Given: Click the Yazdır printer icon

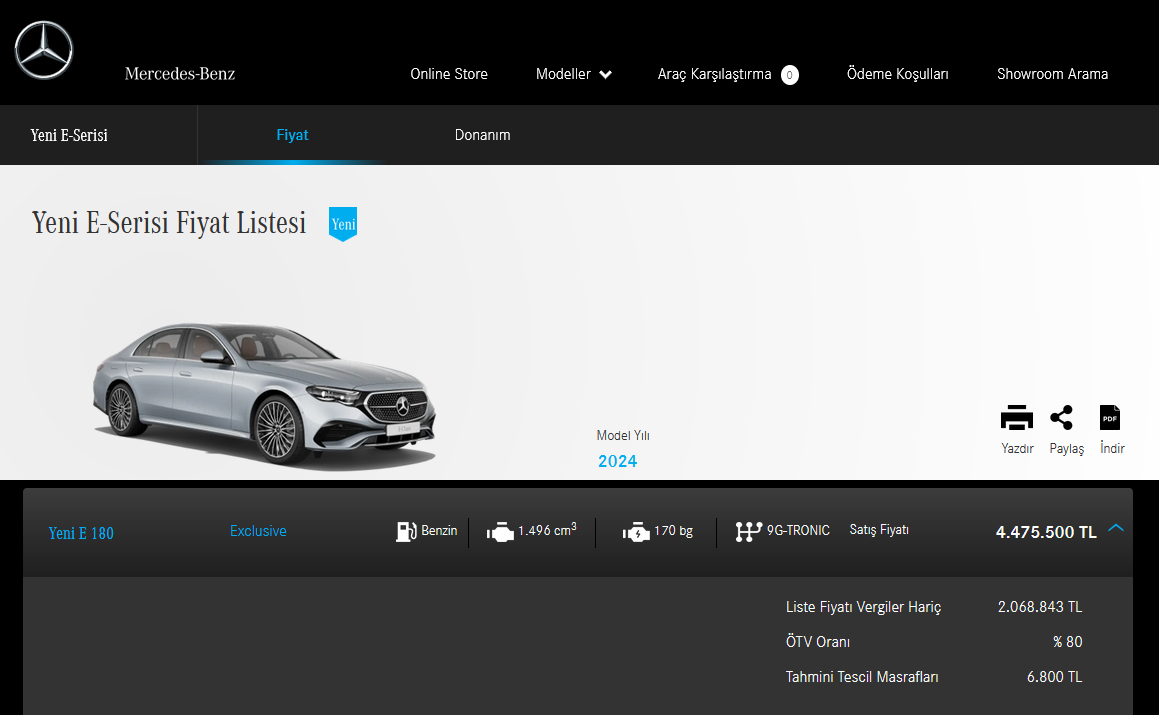Looking at the screenshot, I should pyautogui.click(x=1016, y=418).
